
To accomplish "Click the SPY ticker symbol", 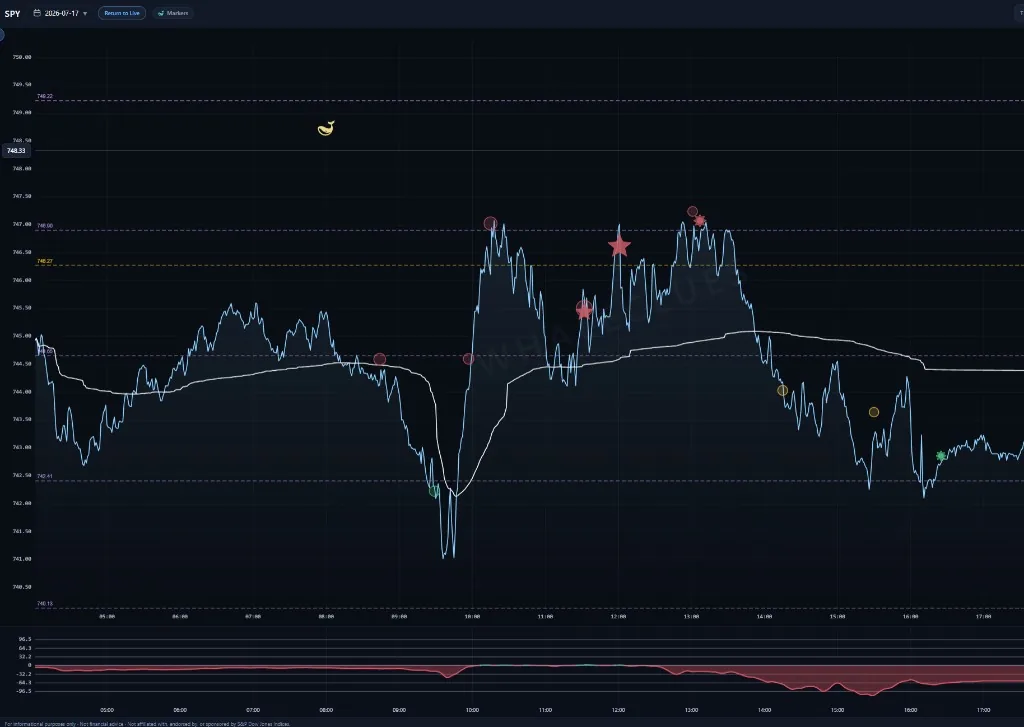I will click(x=12, y=13).
